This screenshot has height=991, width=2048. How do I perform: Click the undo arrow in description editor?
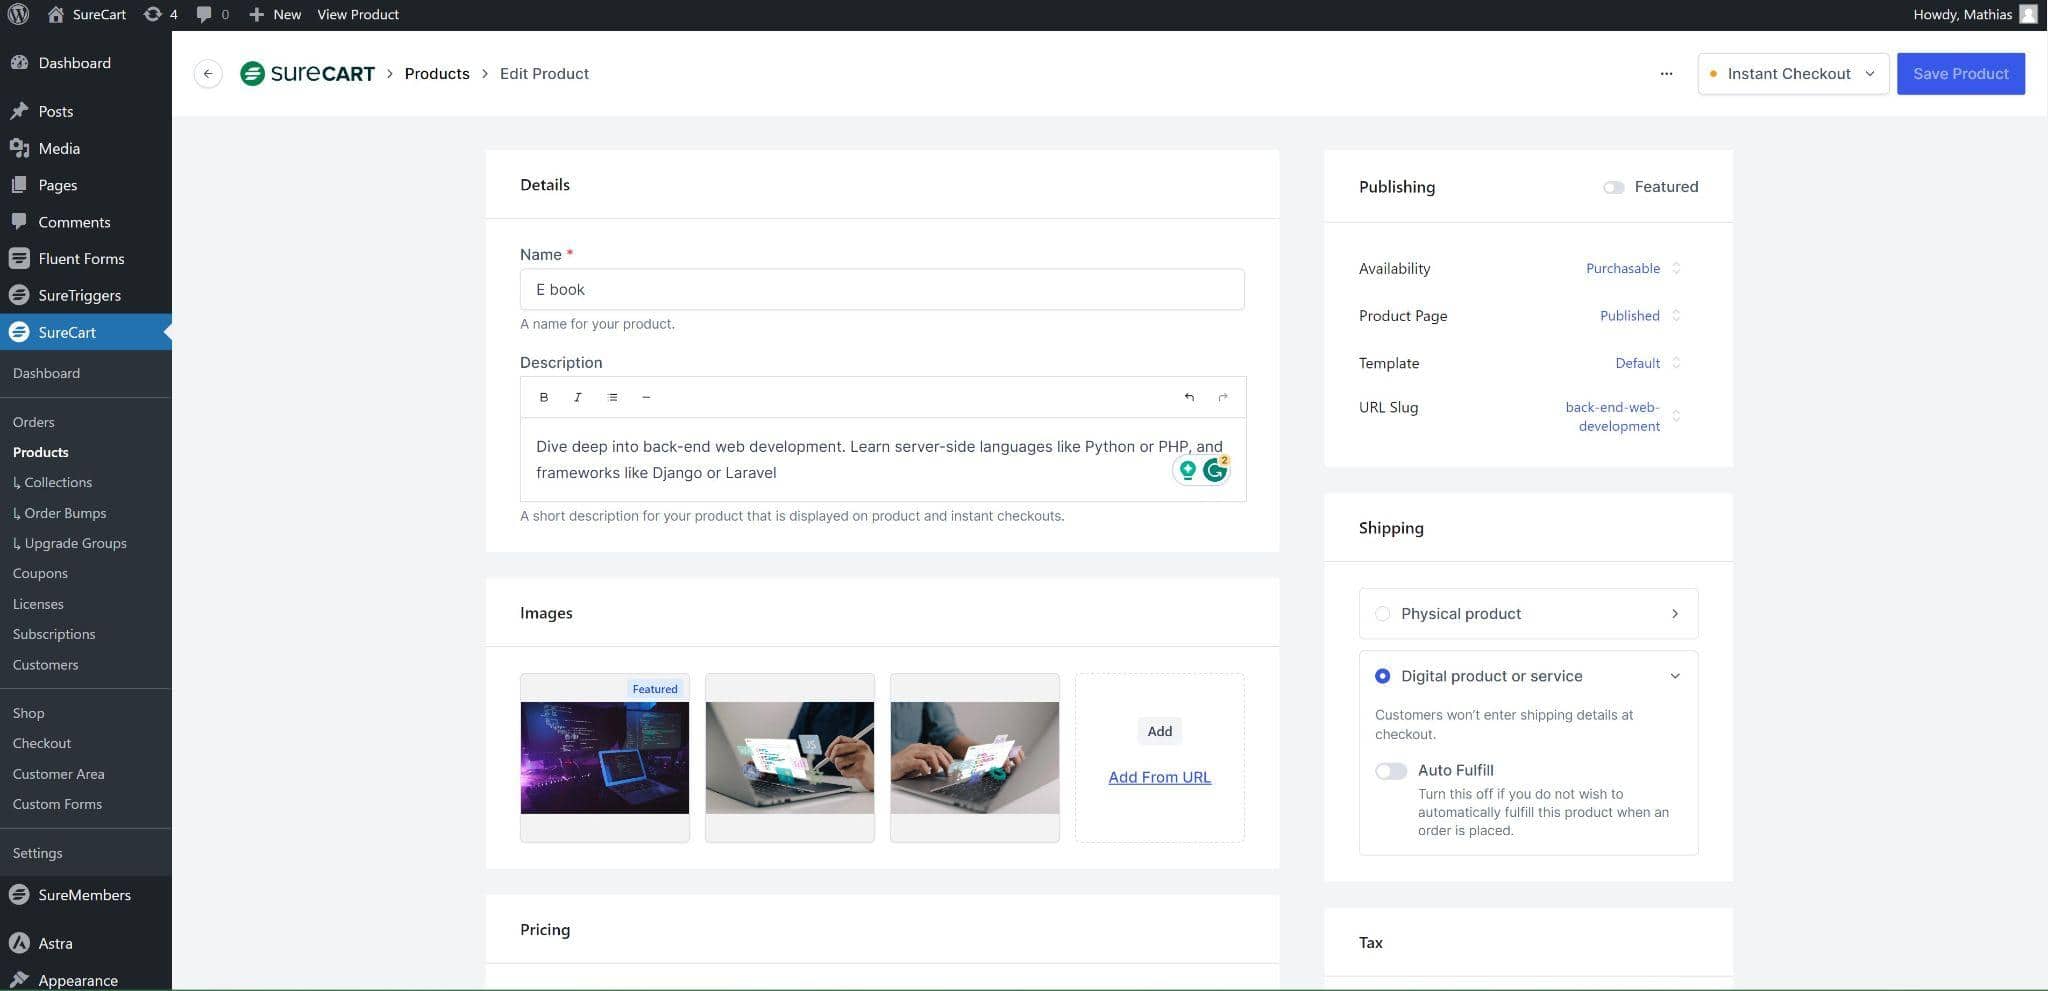tap(1189, 397)
